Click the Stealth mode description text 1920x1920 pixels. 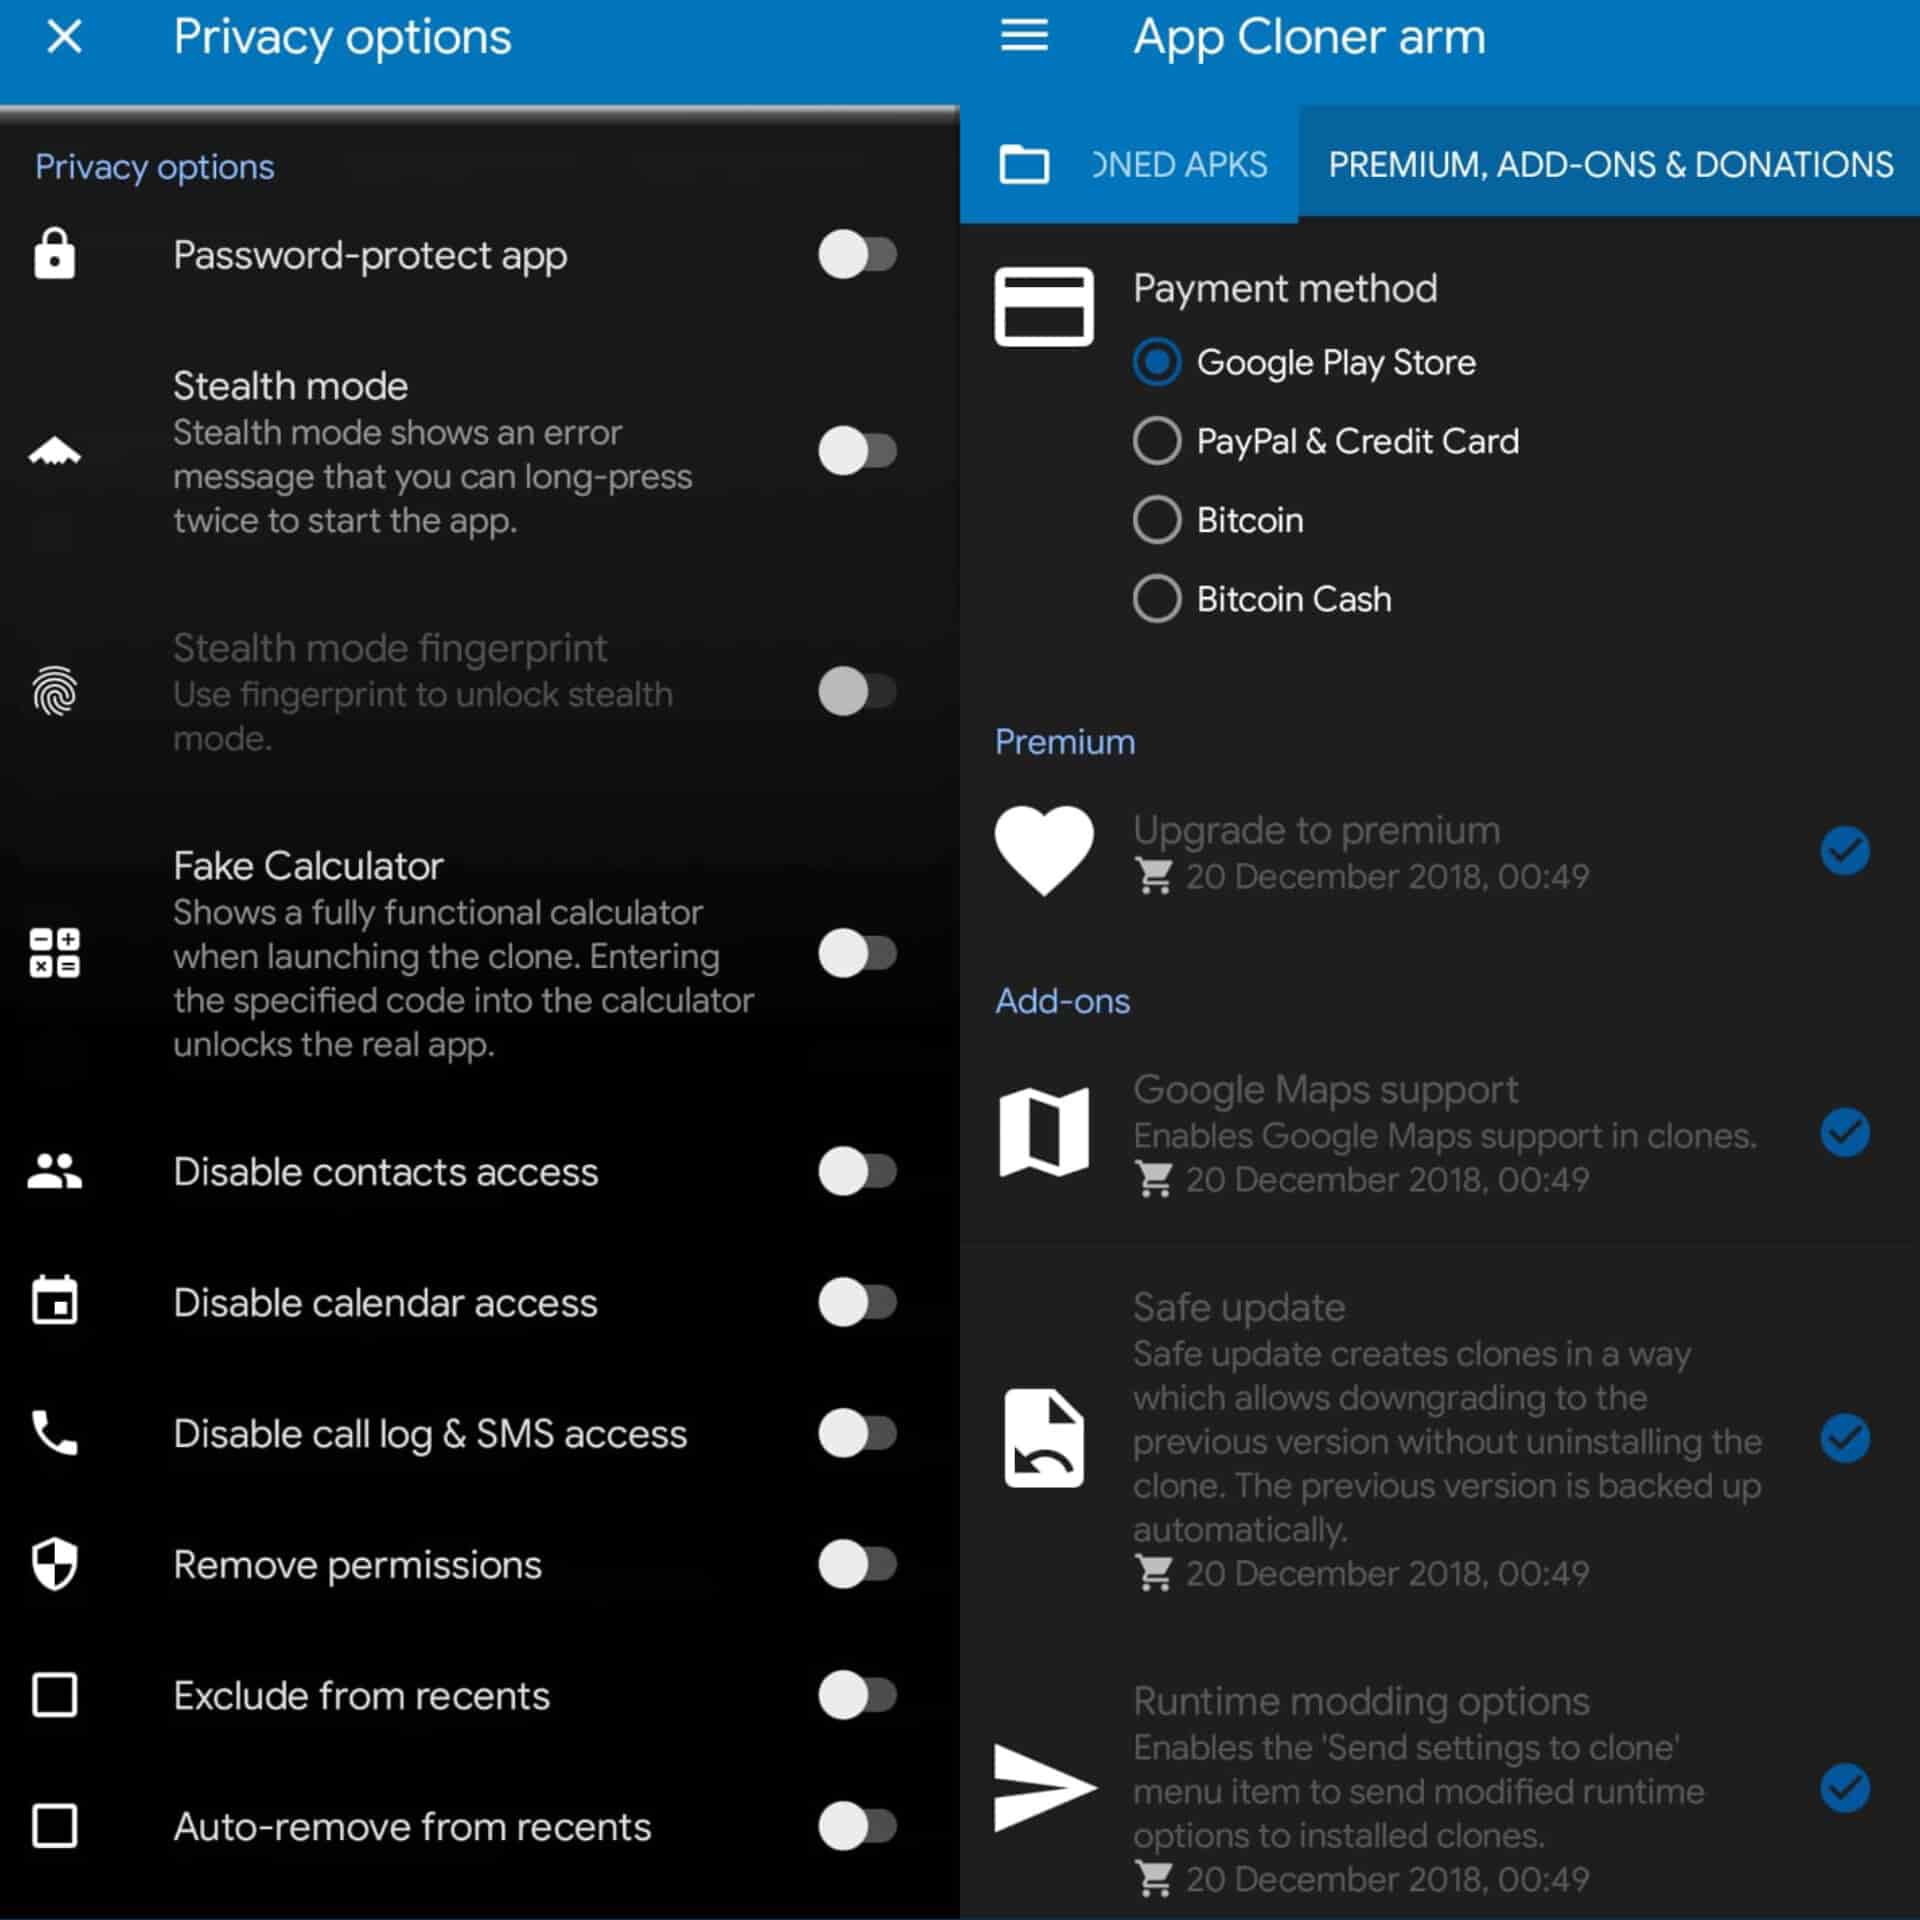click(432, 477)
